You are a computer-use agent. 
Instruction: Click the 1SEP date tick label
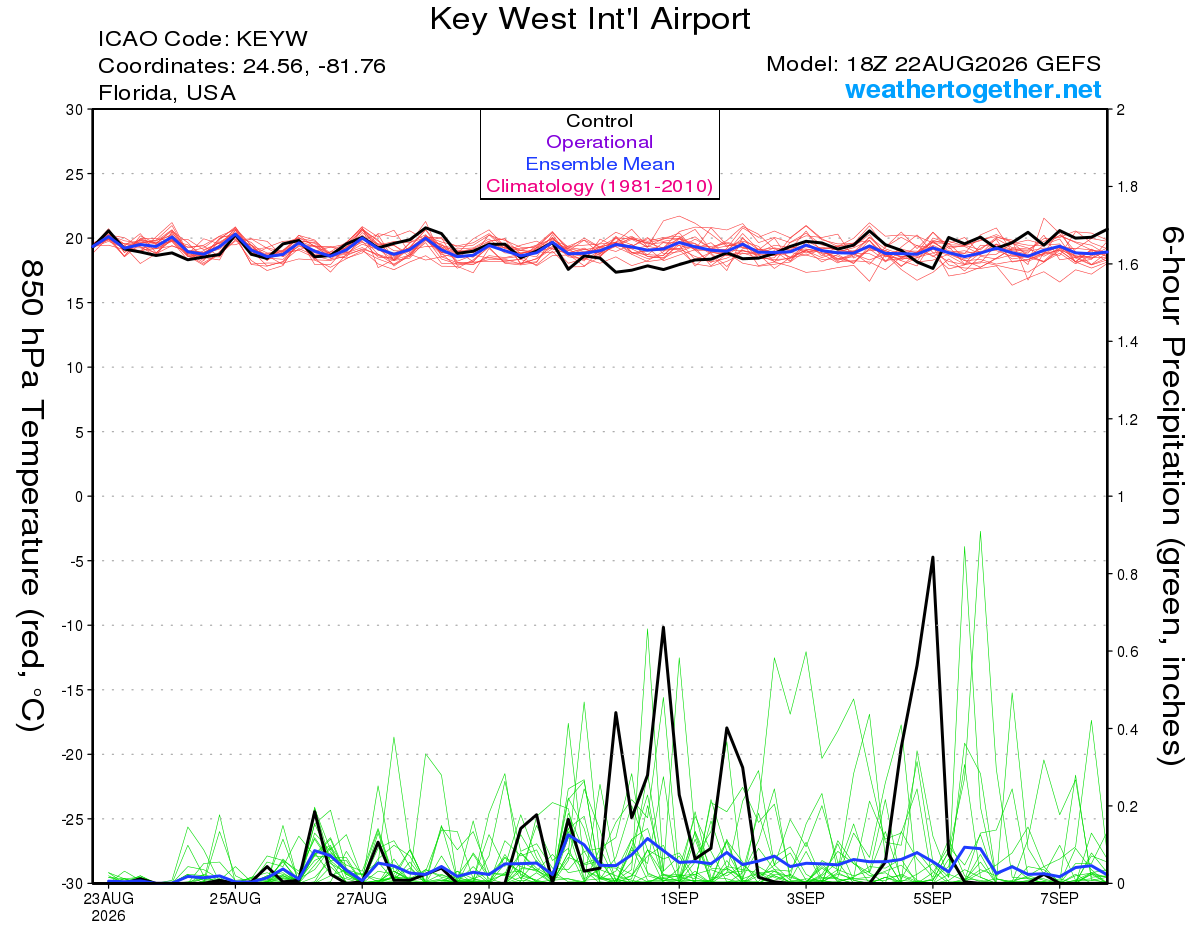tap(679, 898)
